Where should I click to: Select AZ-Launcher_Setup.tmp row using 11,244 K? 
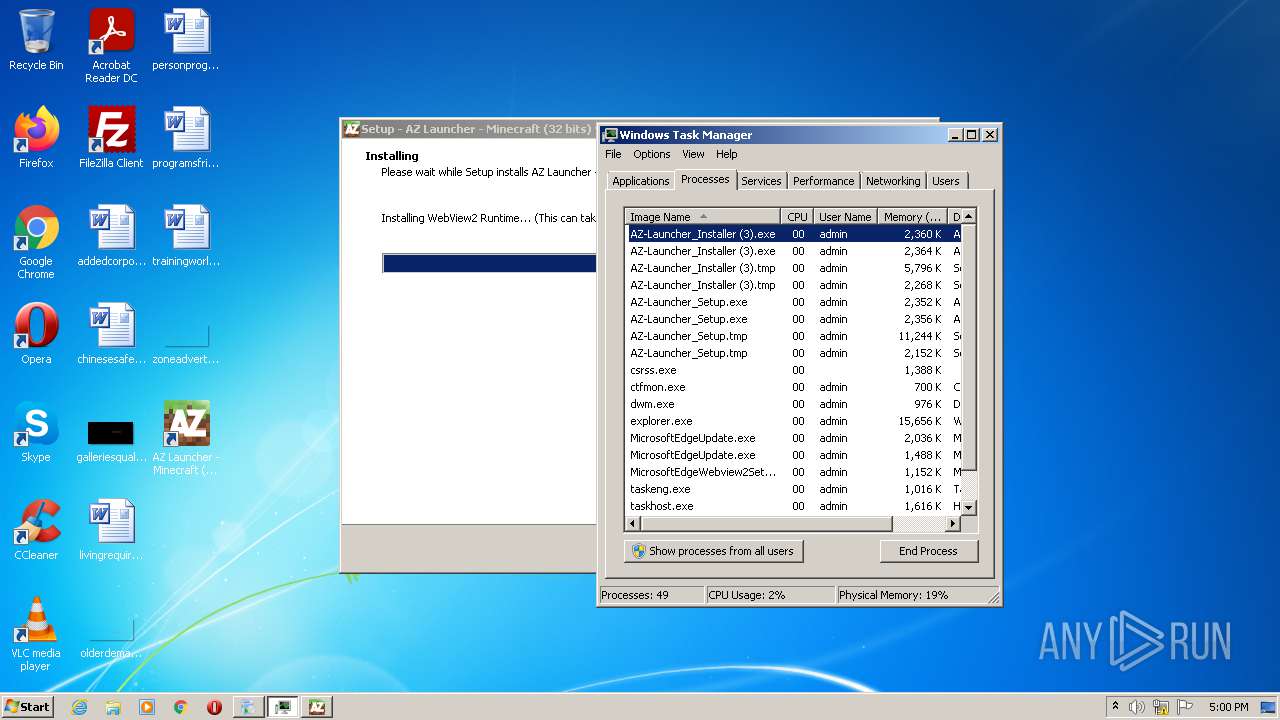click(794, 336)
